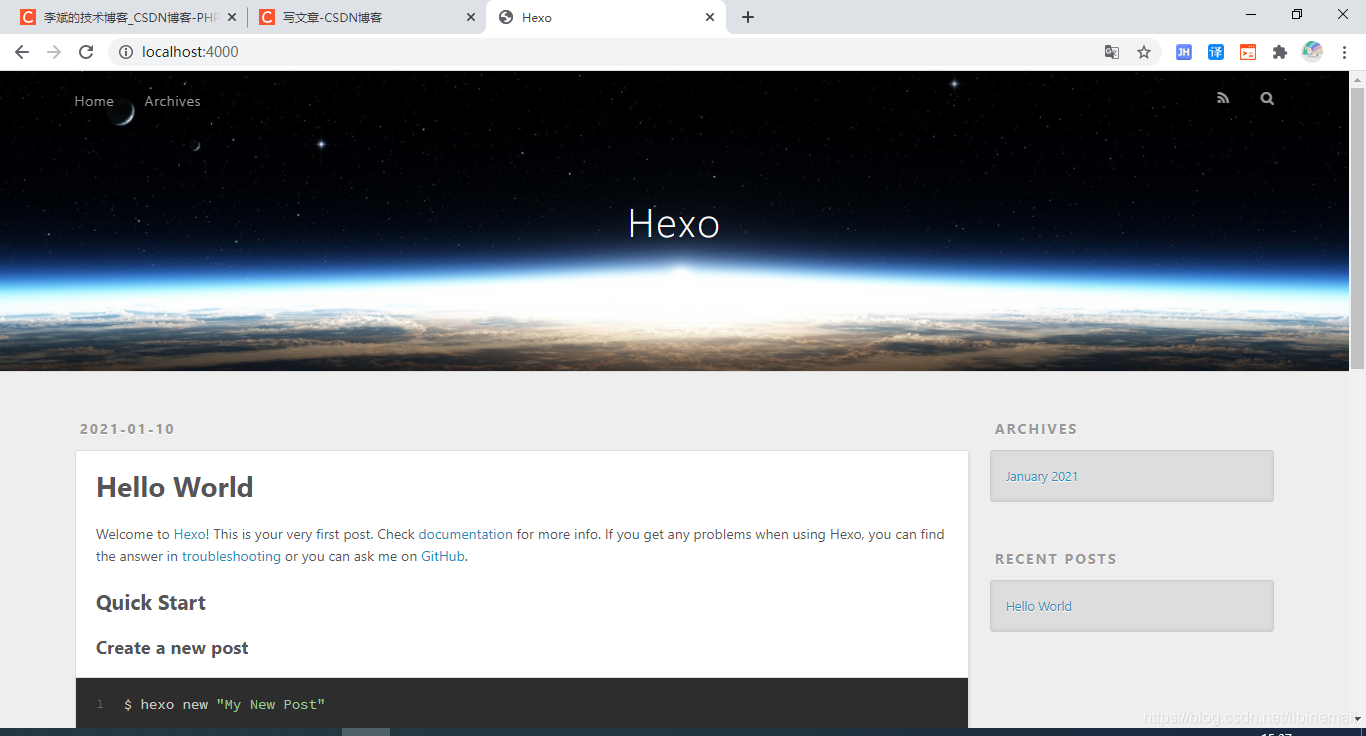The width and height of the screenshot is (1366, 736).
Task: Close the Hexo tab
Action: (x=710, y=17)
